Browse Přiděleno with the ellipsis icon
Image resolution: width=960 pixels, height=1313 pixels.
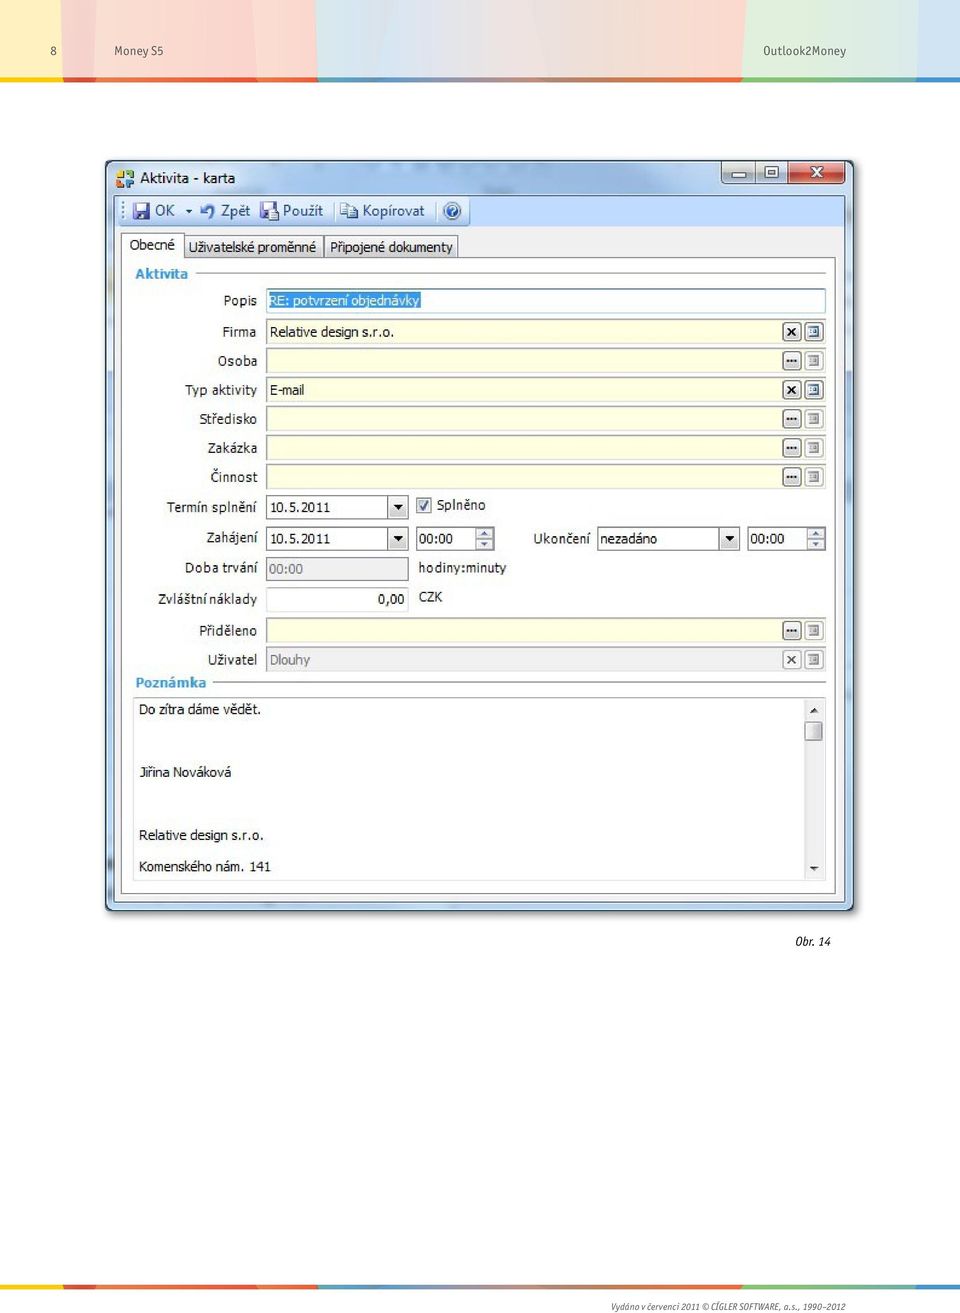tap(791, 631)
